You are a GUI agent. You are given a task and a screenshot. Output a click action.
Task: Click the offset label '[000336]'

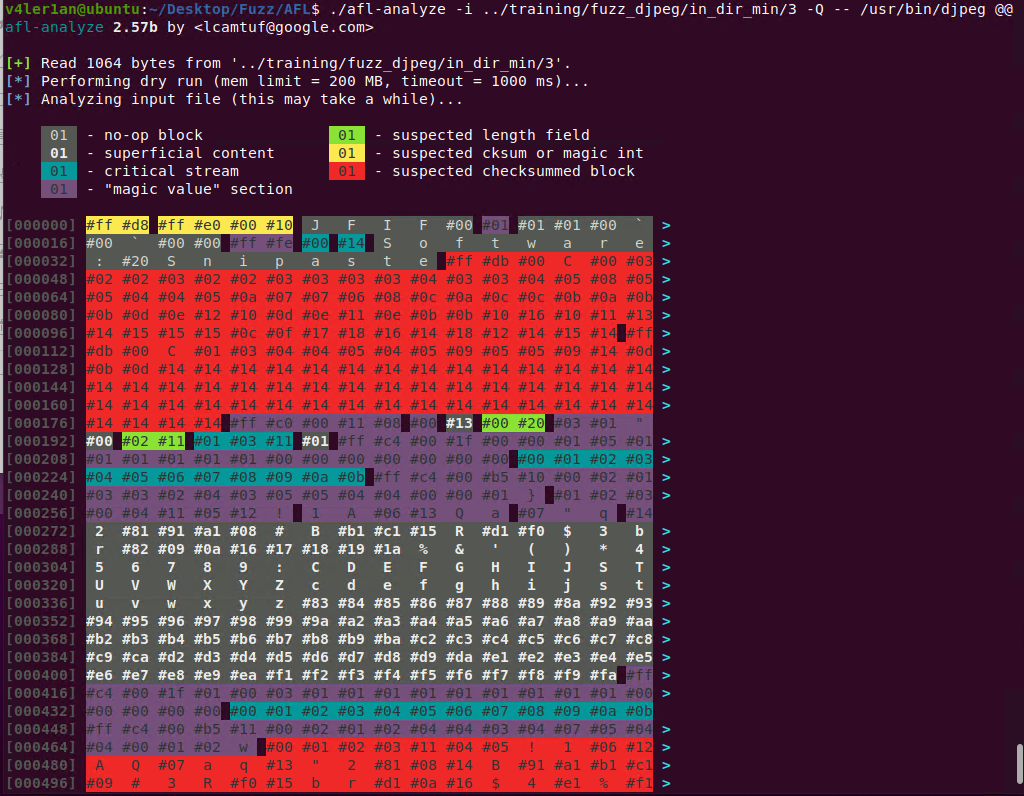[x=40, y=603]
